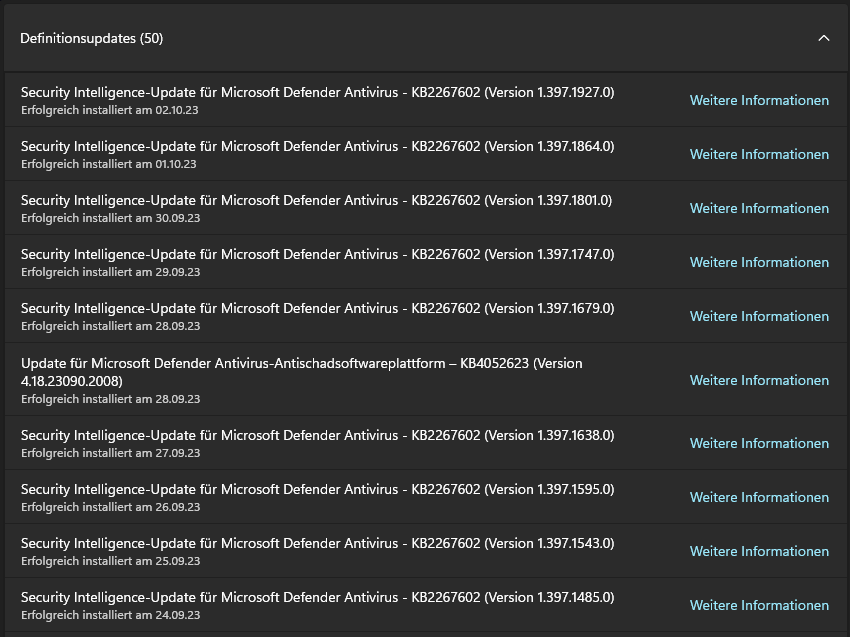Click the 'Erfolgreich installiert am 25.09.23' status
This screenshot has width=850, height=637.
(111, 561)
